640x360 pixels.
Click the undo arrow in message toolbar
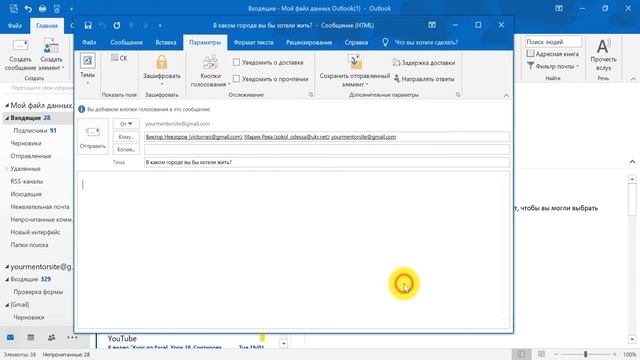(x=102, y=25)
